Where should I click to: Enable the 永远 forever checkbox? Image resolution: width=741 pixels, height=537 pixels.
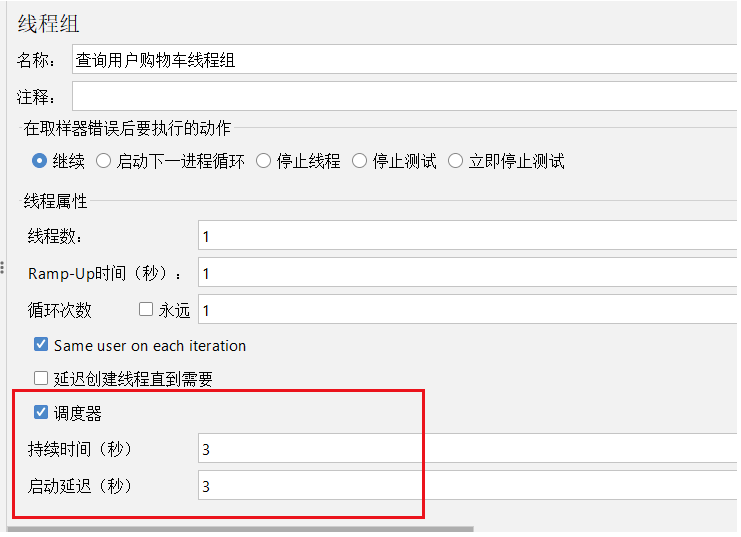(x=146, y=309)
